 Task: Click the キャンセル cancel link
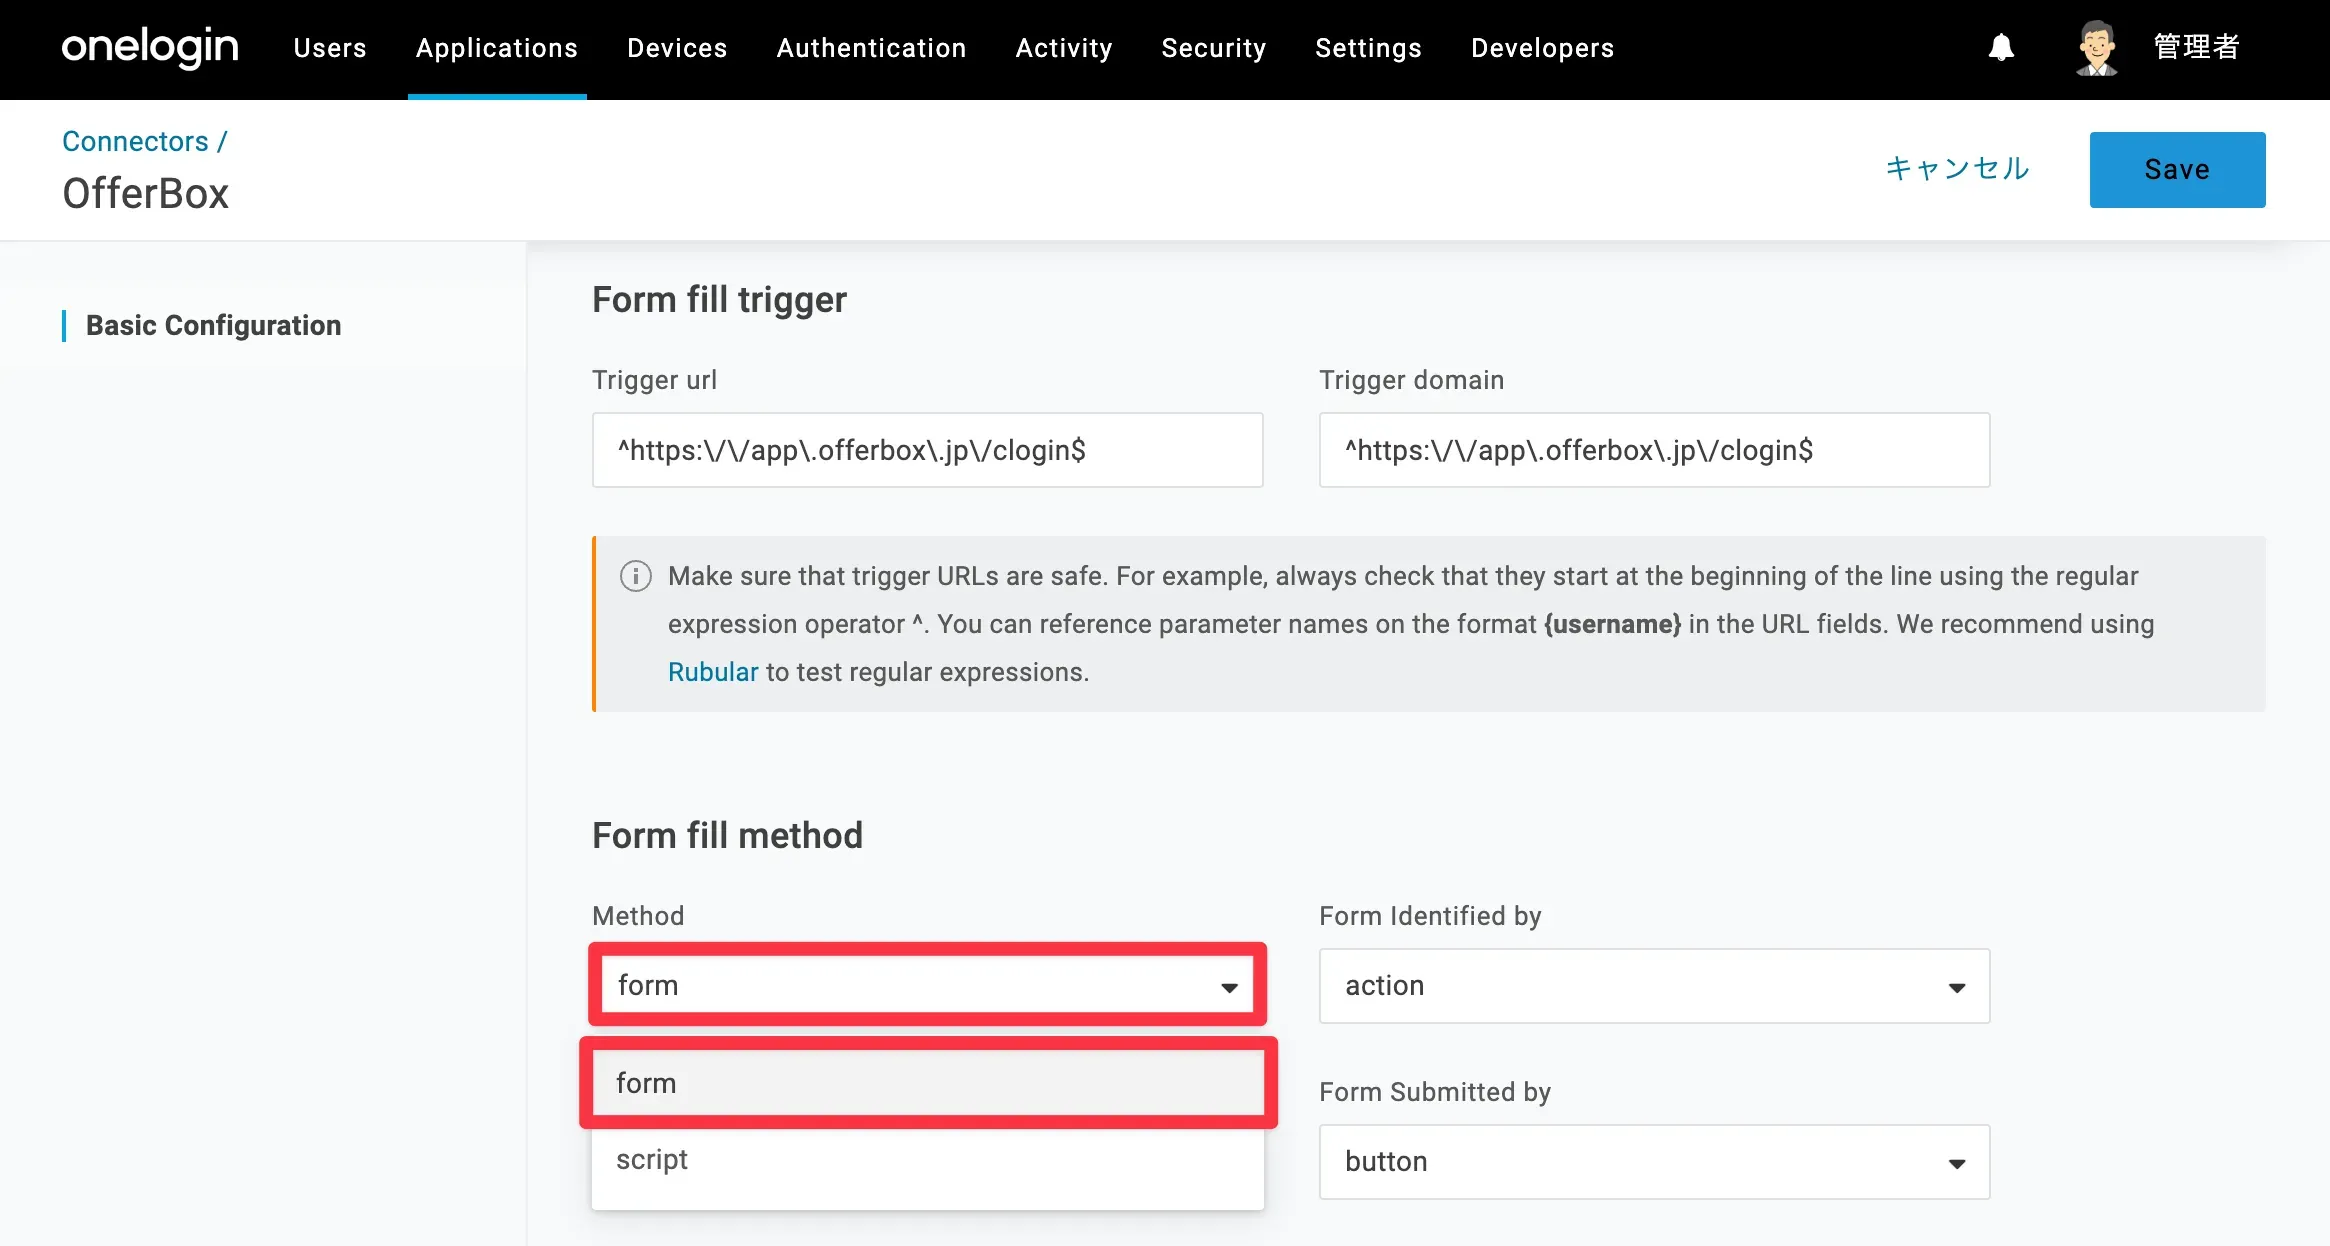1957,169
